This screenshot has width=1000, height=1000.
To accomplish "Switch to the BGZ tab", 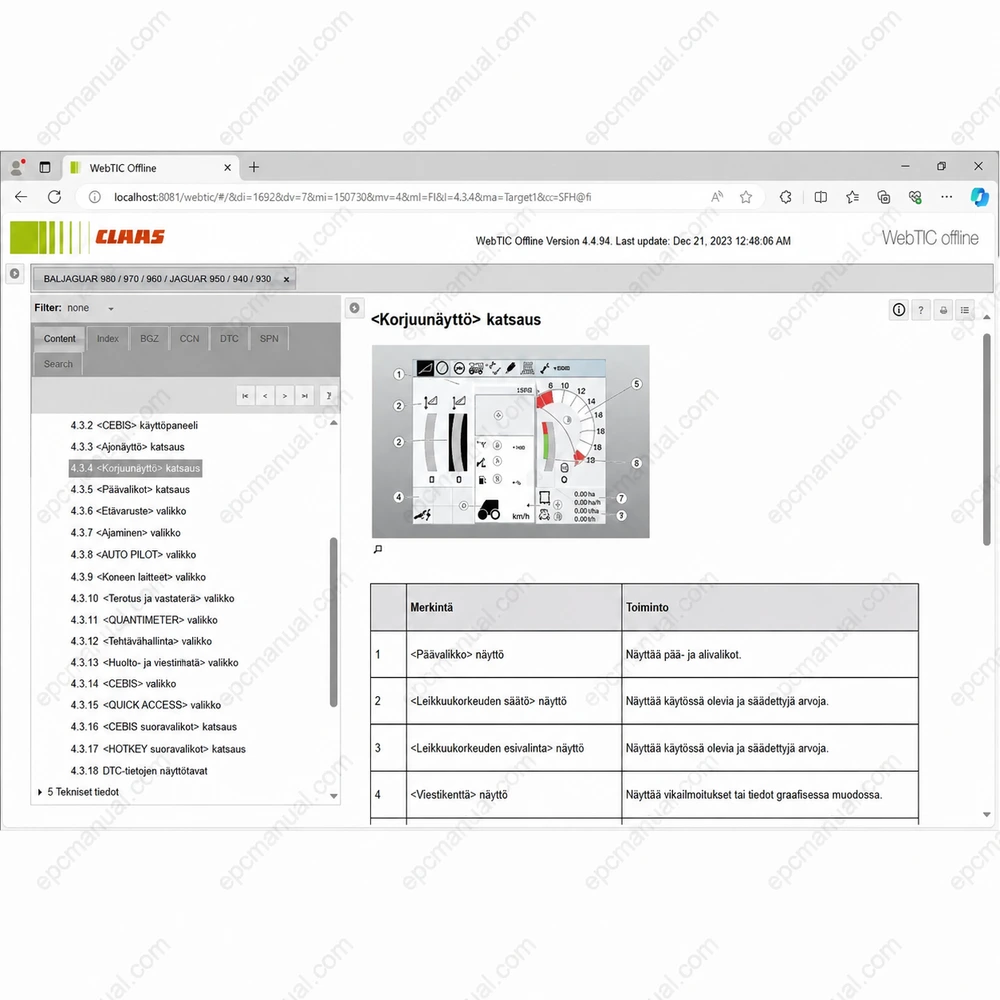I will tap(149, 339).
